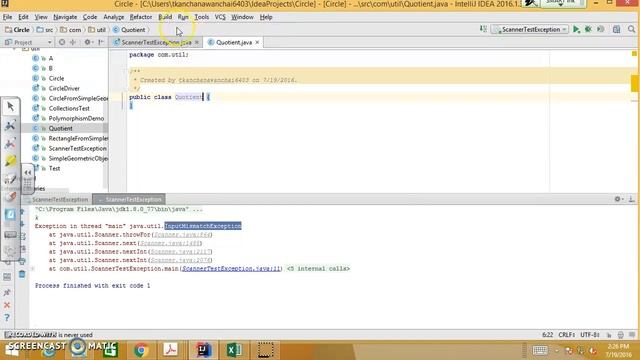The height and width of the screenshot is (360, 640).
Task: Click the yellow inspection status indicator
Action: click(x=634, y=54)
